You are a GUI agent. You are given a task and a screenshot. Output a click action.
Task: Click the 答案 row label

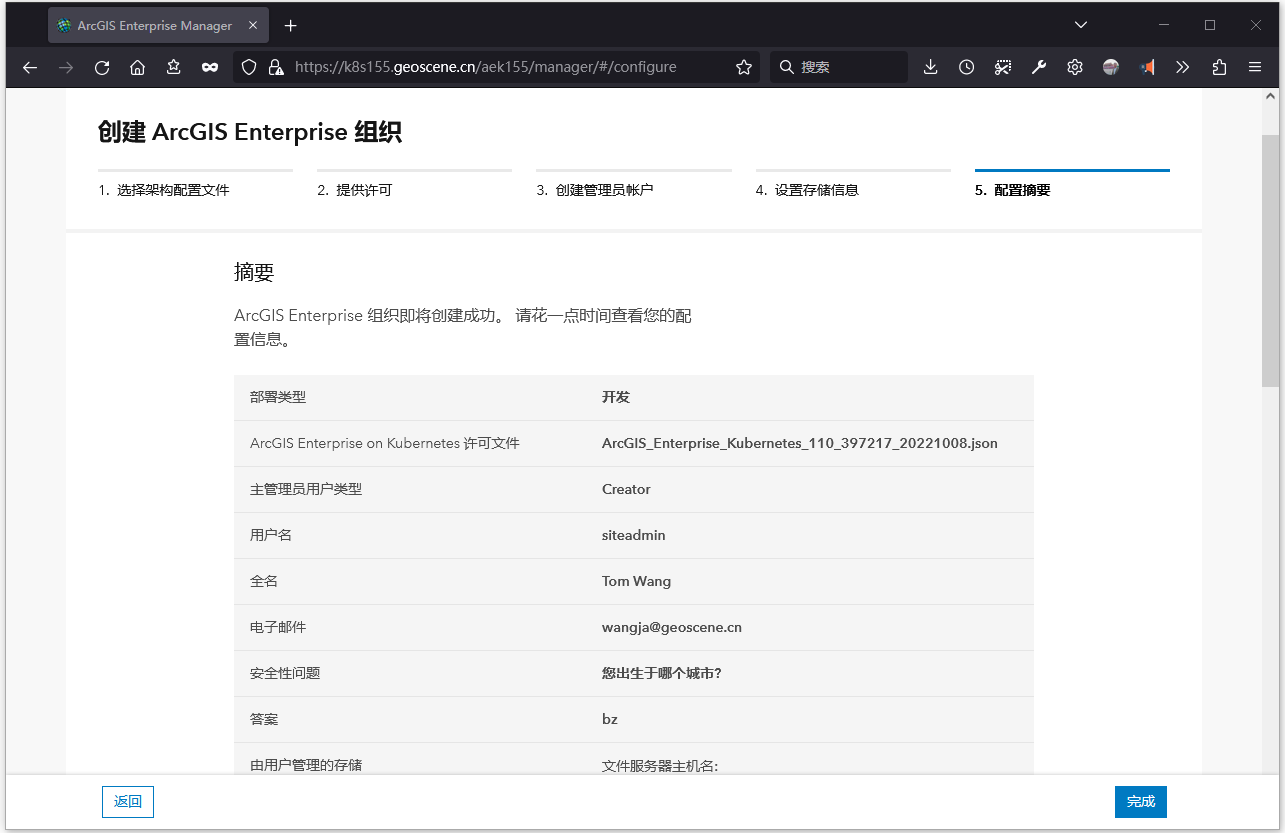[x=264, y=719]
